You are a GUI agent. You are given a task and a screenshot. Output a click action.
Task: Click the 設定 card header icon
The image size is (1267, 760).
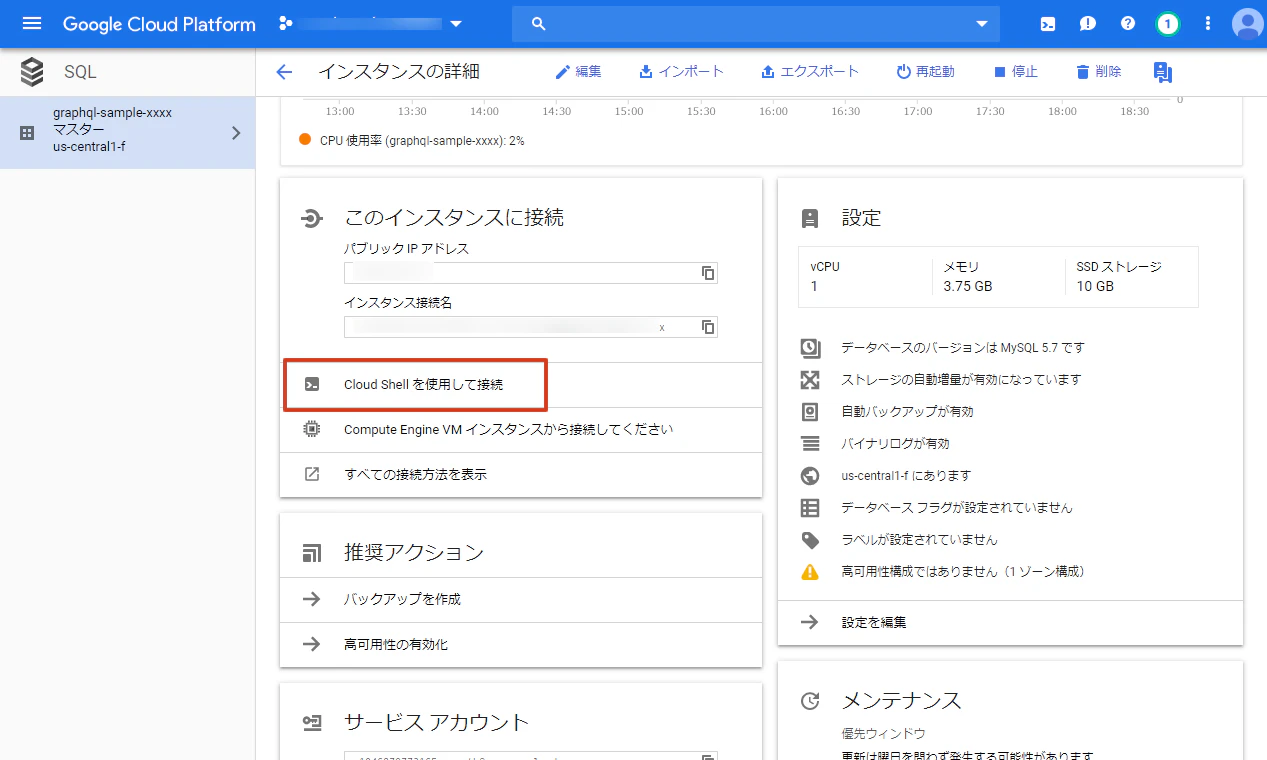(x=810, y=218)
